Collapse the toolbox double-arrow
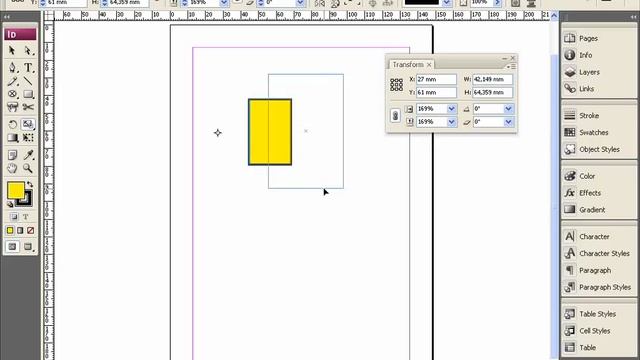 pyautogui.click(x=7, y=17)
